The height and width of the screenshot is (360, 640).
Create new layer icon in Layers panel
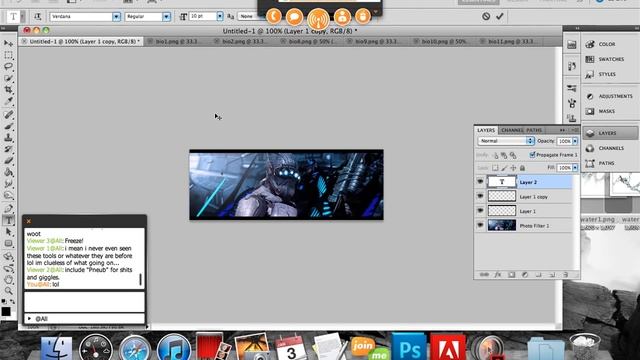[552, 275]
